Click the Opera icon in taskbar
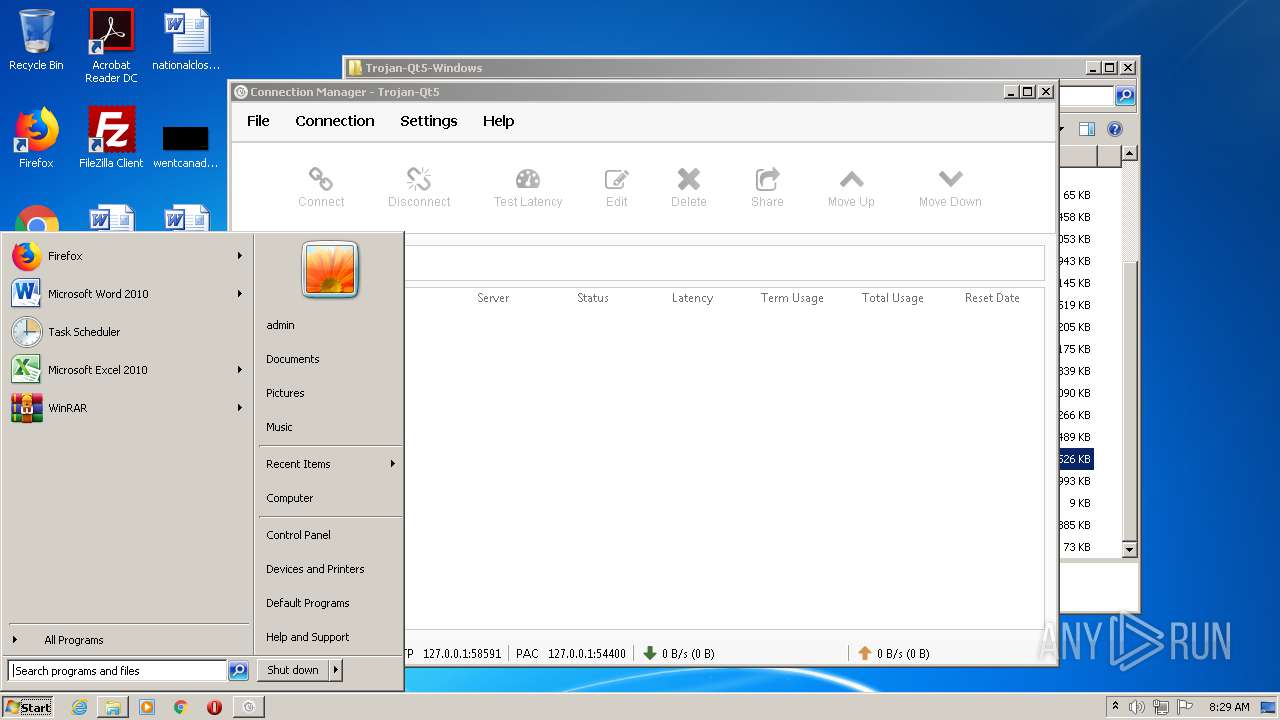 214,707
